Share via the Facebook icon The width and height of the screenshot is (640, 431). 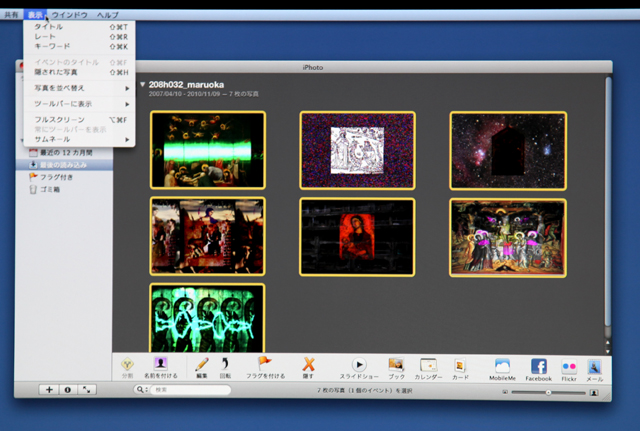(x=539, y=367)
